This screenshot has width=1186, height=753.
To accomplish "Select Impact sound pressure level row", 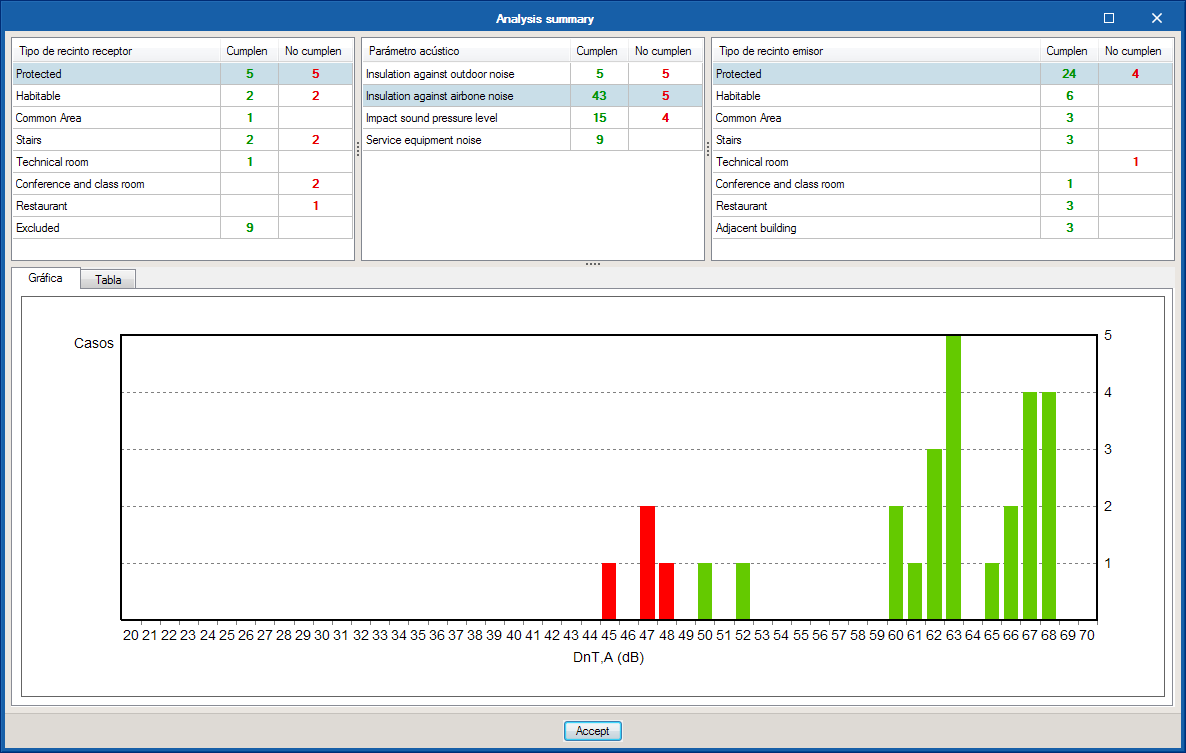I will 532,118.
